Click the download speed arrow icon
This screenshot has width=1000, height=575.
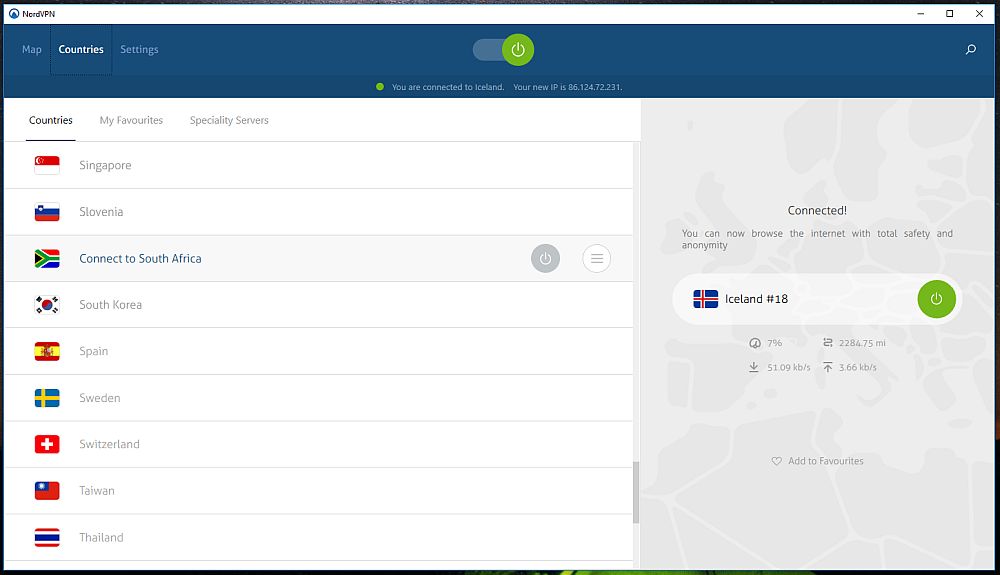pyautogui.click(x=754, y=367)
